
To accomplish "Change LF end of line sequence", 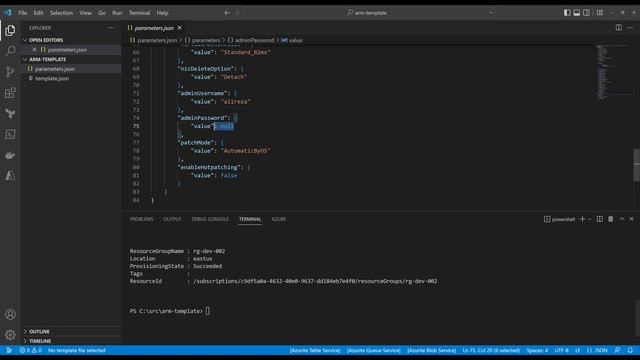I will [x=578, y=350].
